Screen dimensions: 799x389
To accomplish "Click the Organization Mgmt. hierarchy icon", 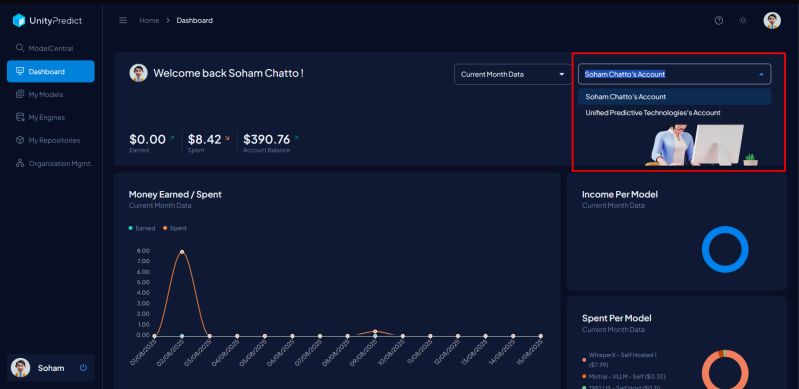I will click(20, 163).
